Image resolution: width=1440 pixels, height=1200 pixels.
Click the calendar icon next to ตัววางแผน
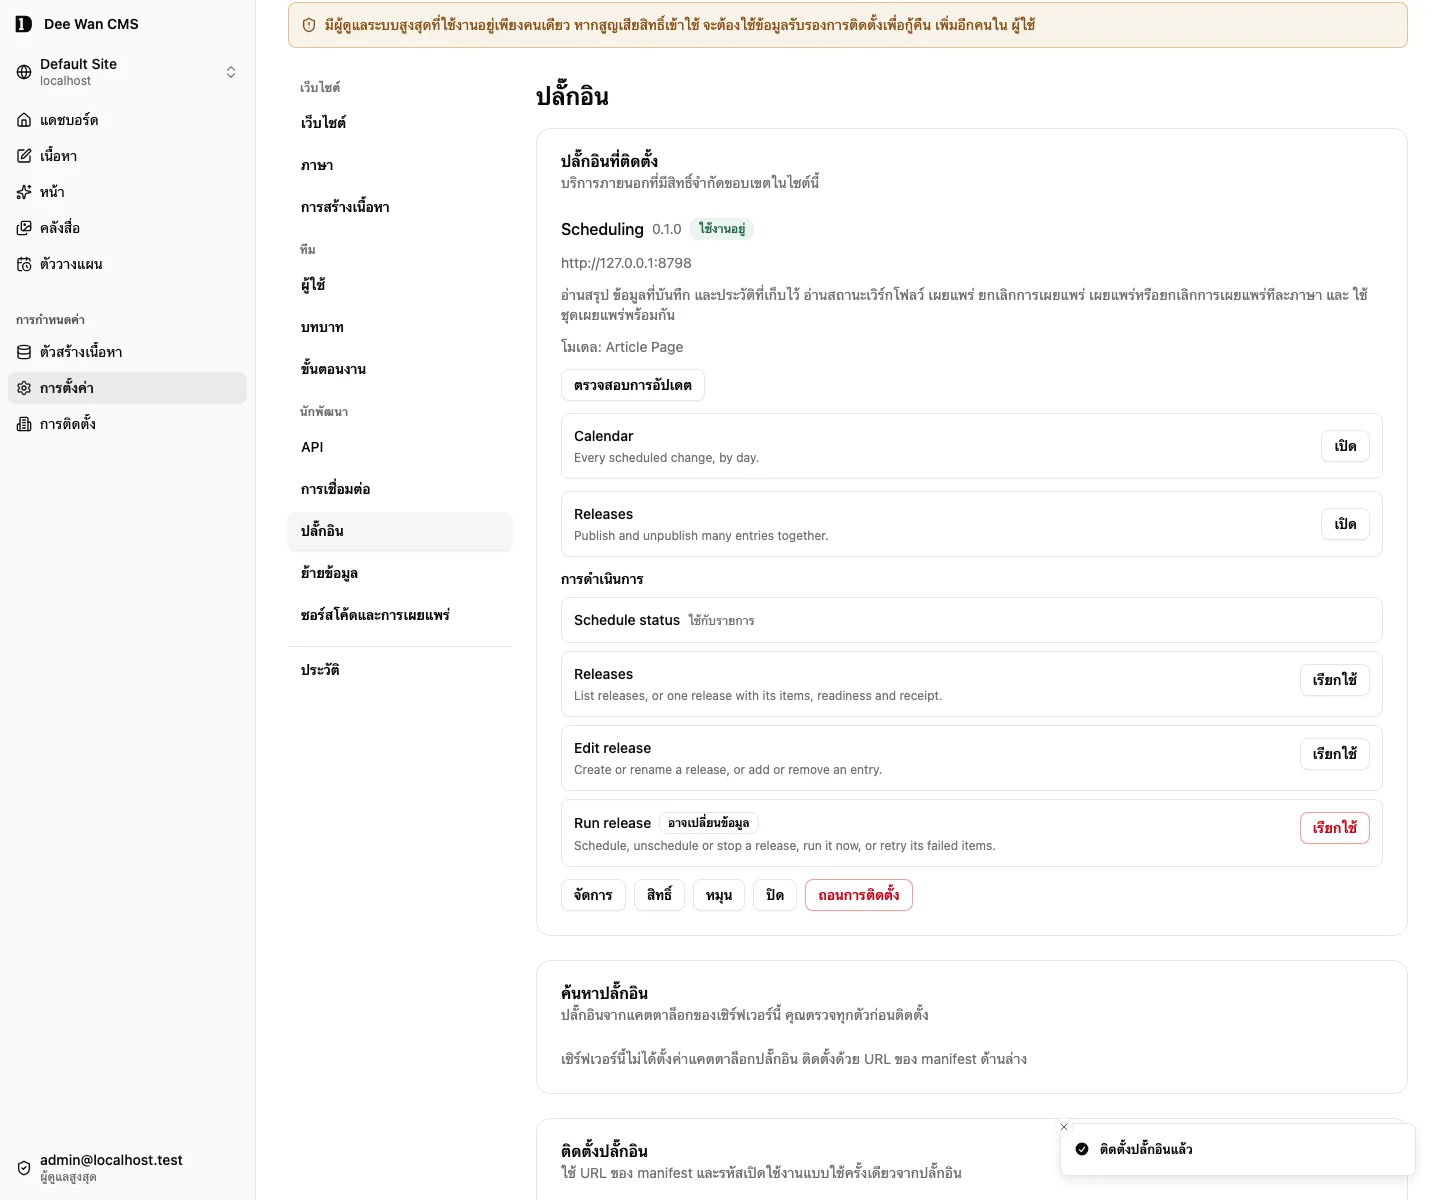24,264
